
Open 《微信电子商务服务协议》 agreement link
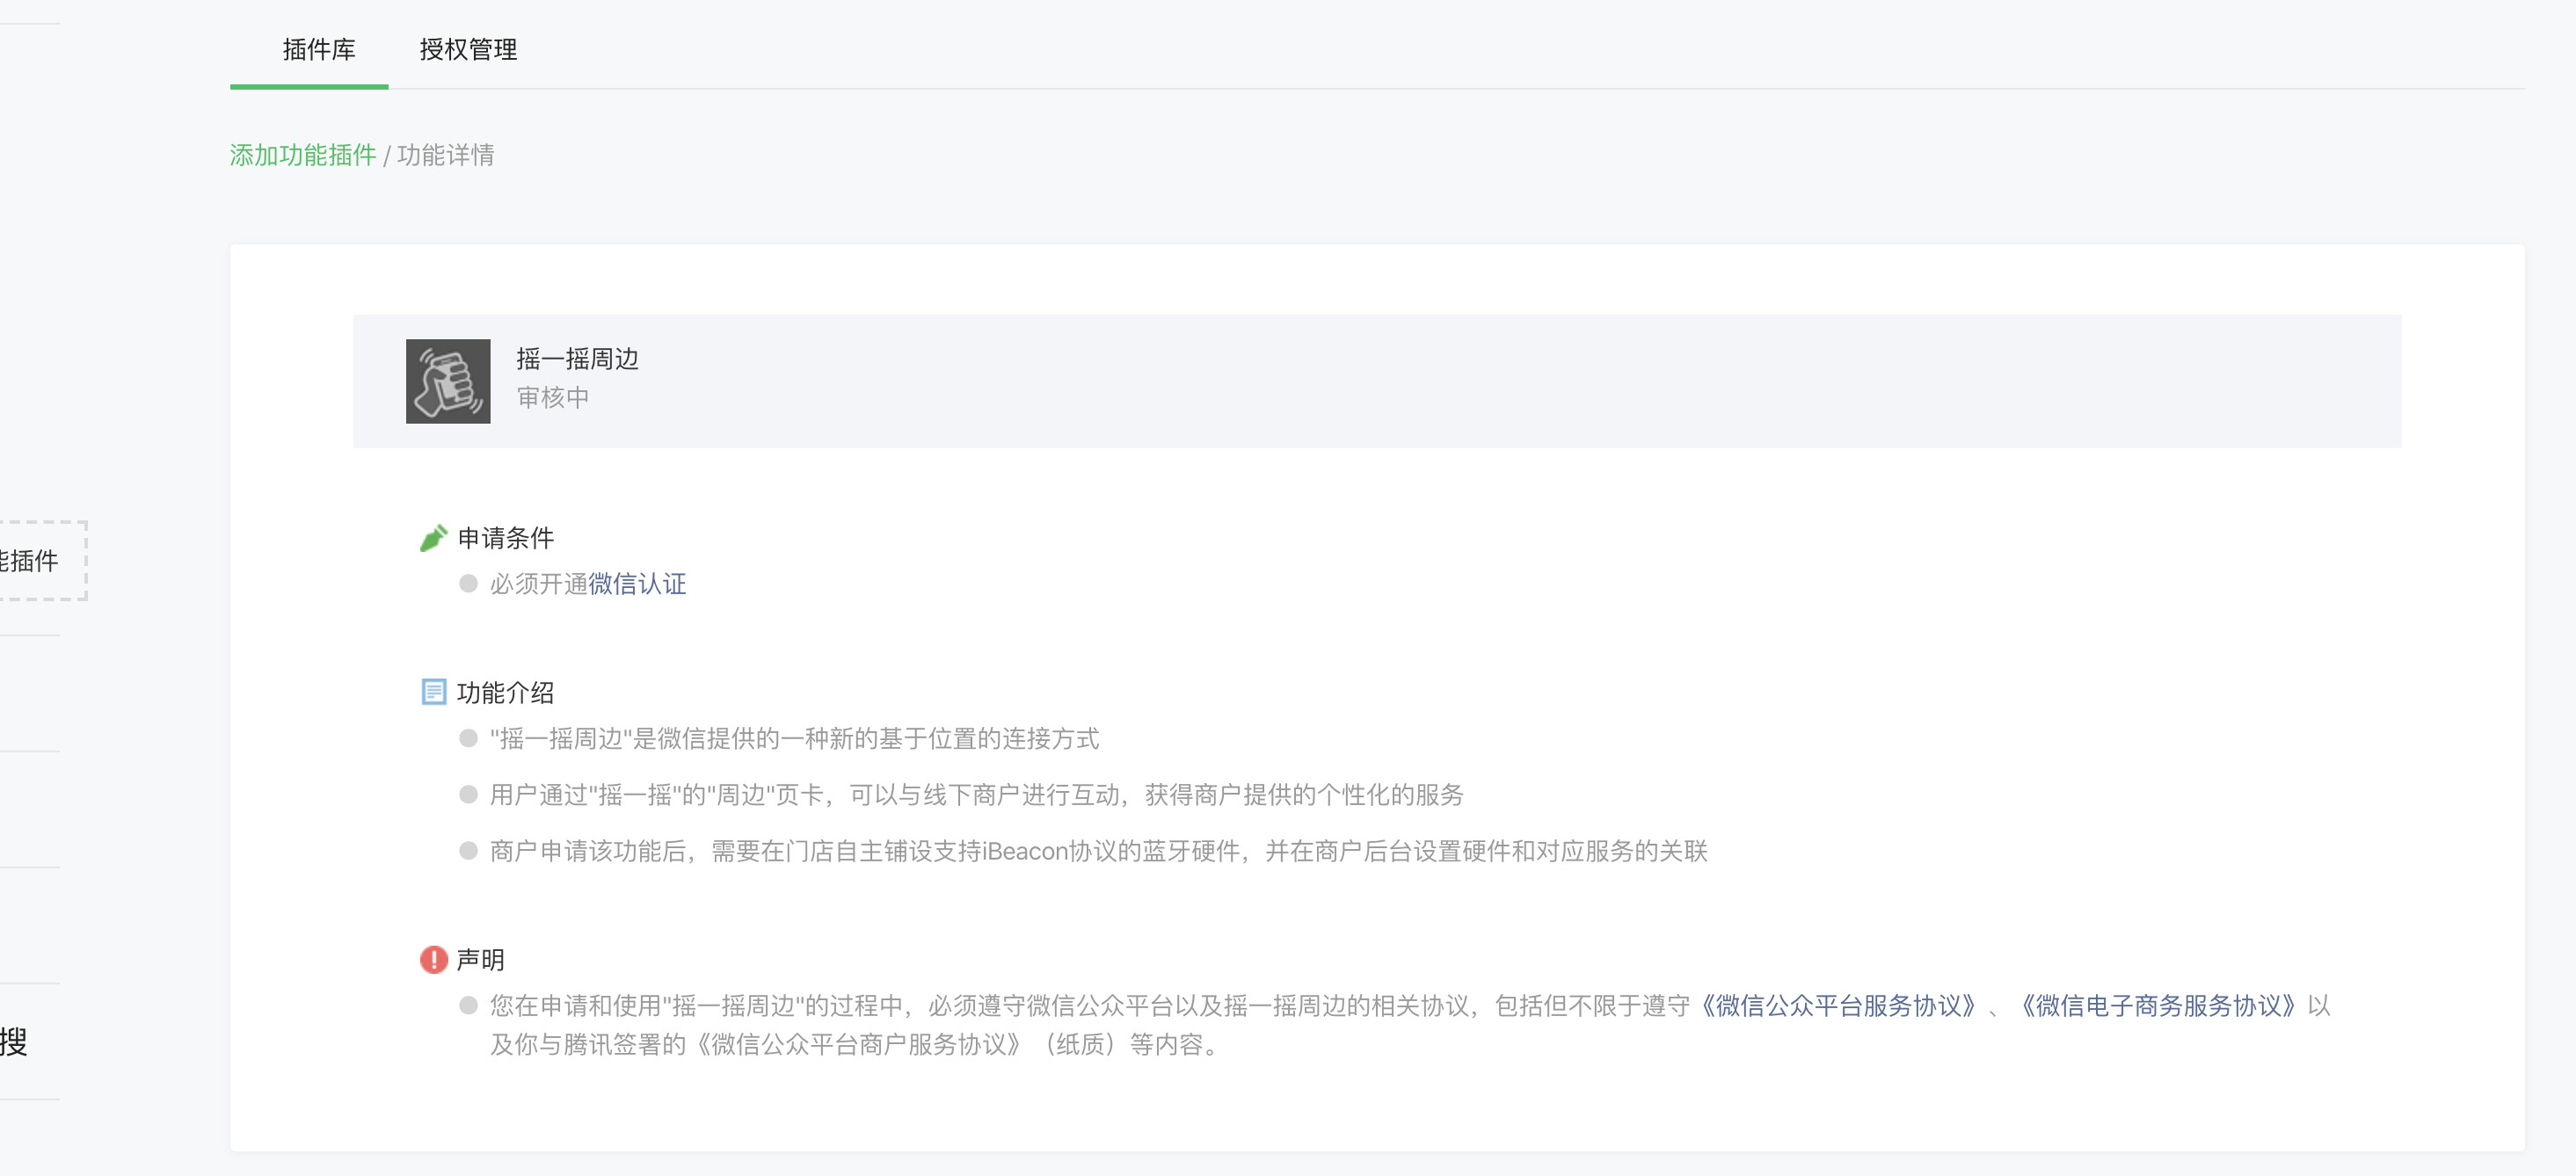coord(2158,1005)
